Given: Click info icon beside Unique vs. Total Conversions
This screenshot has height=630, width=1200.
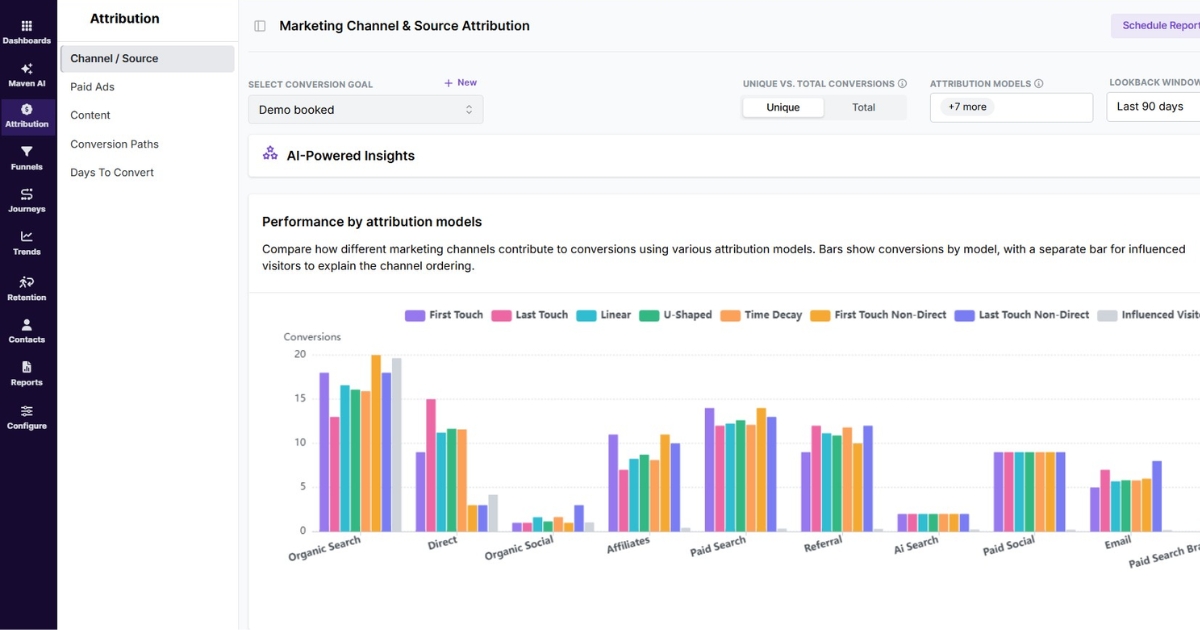Looking at the screenshot, I should pos(902,84).
